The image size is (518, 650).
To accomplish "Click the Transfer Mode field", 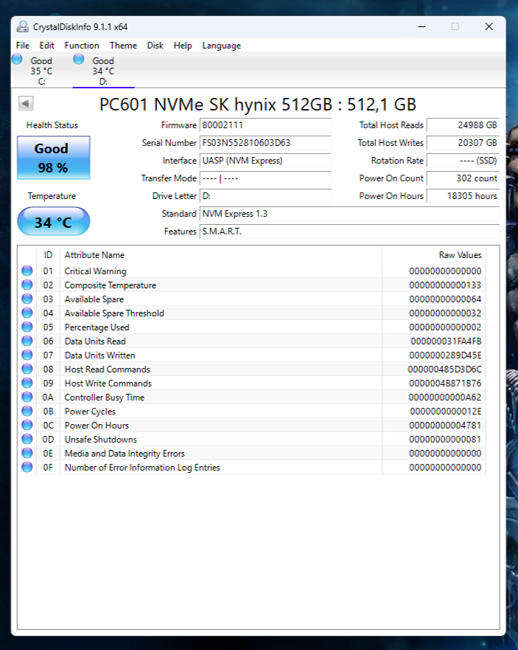I will (x=266, y=178).
